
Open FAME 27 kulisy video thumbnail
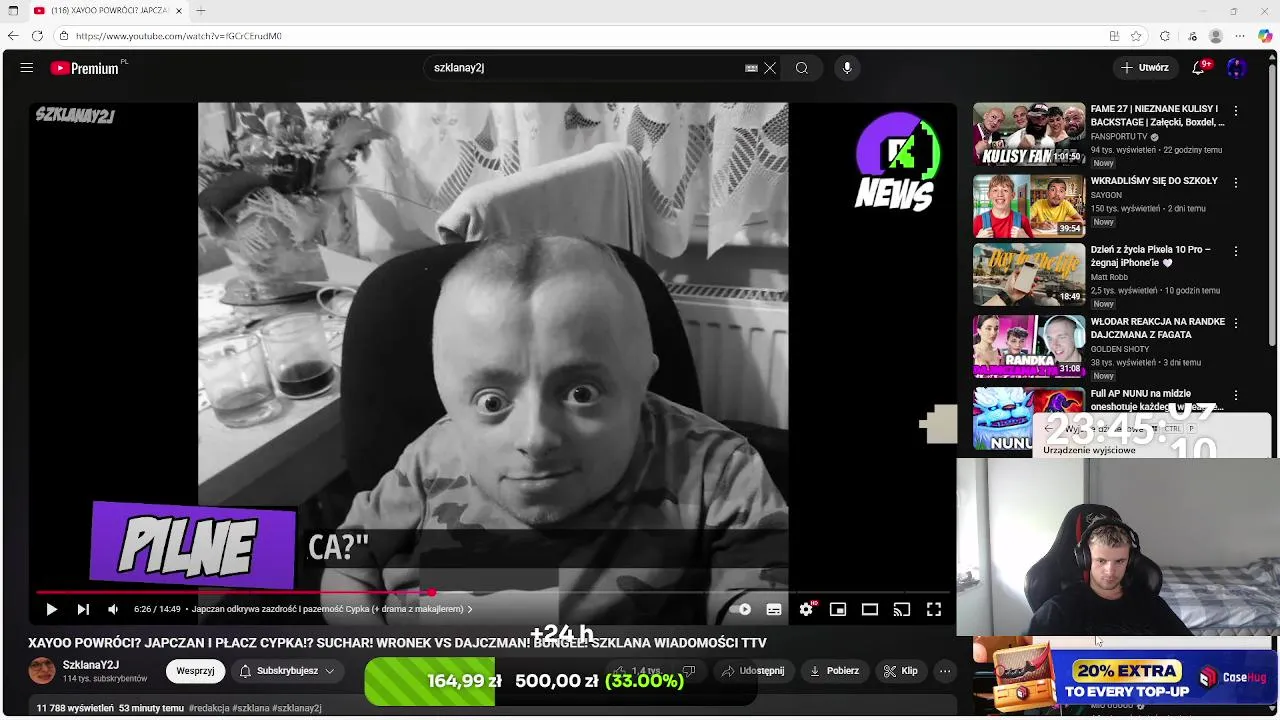click(x=1029, y=133)
